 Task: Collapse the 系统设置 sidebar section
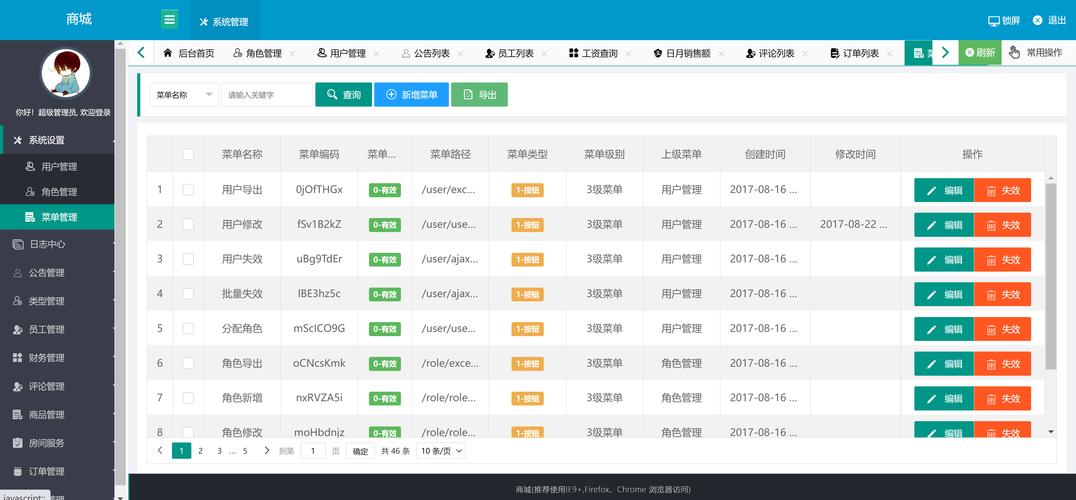[x=58, y=140]
